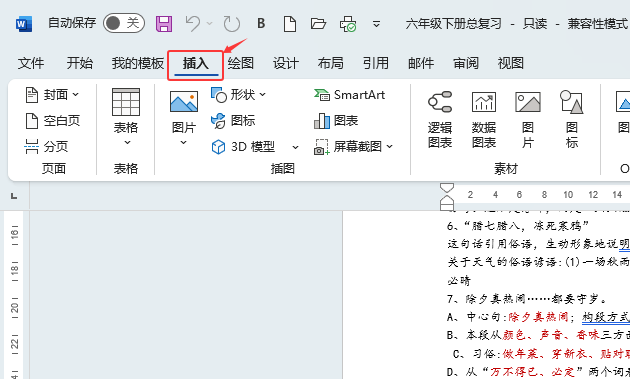Open the 封面 (Cover Page) dropdown
Image resolution: width=630 pixels, height=379 pixels.
point(52,95)
